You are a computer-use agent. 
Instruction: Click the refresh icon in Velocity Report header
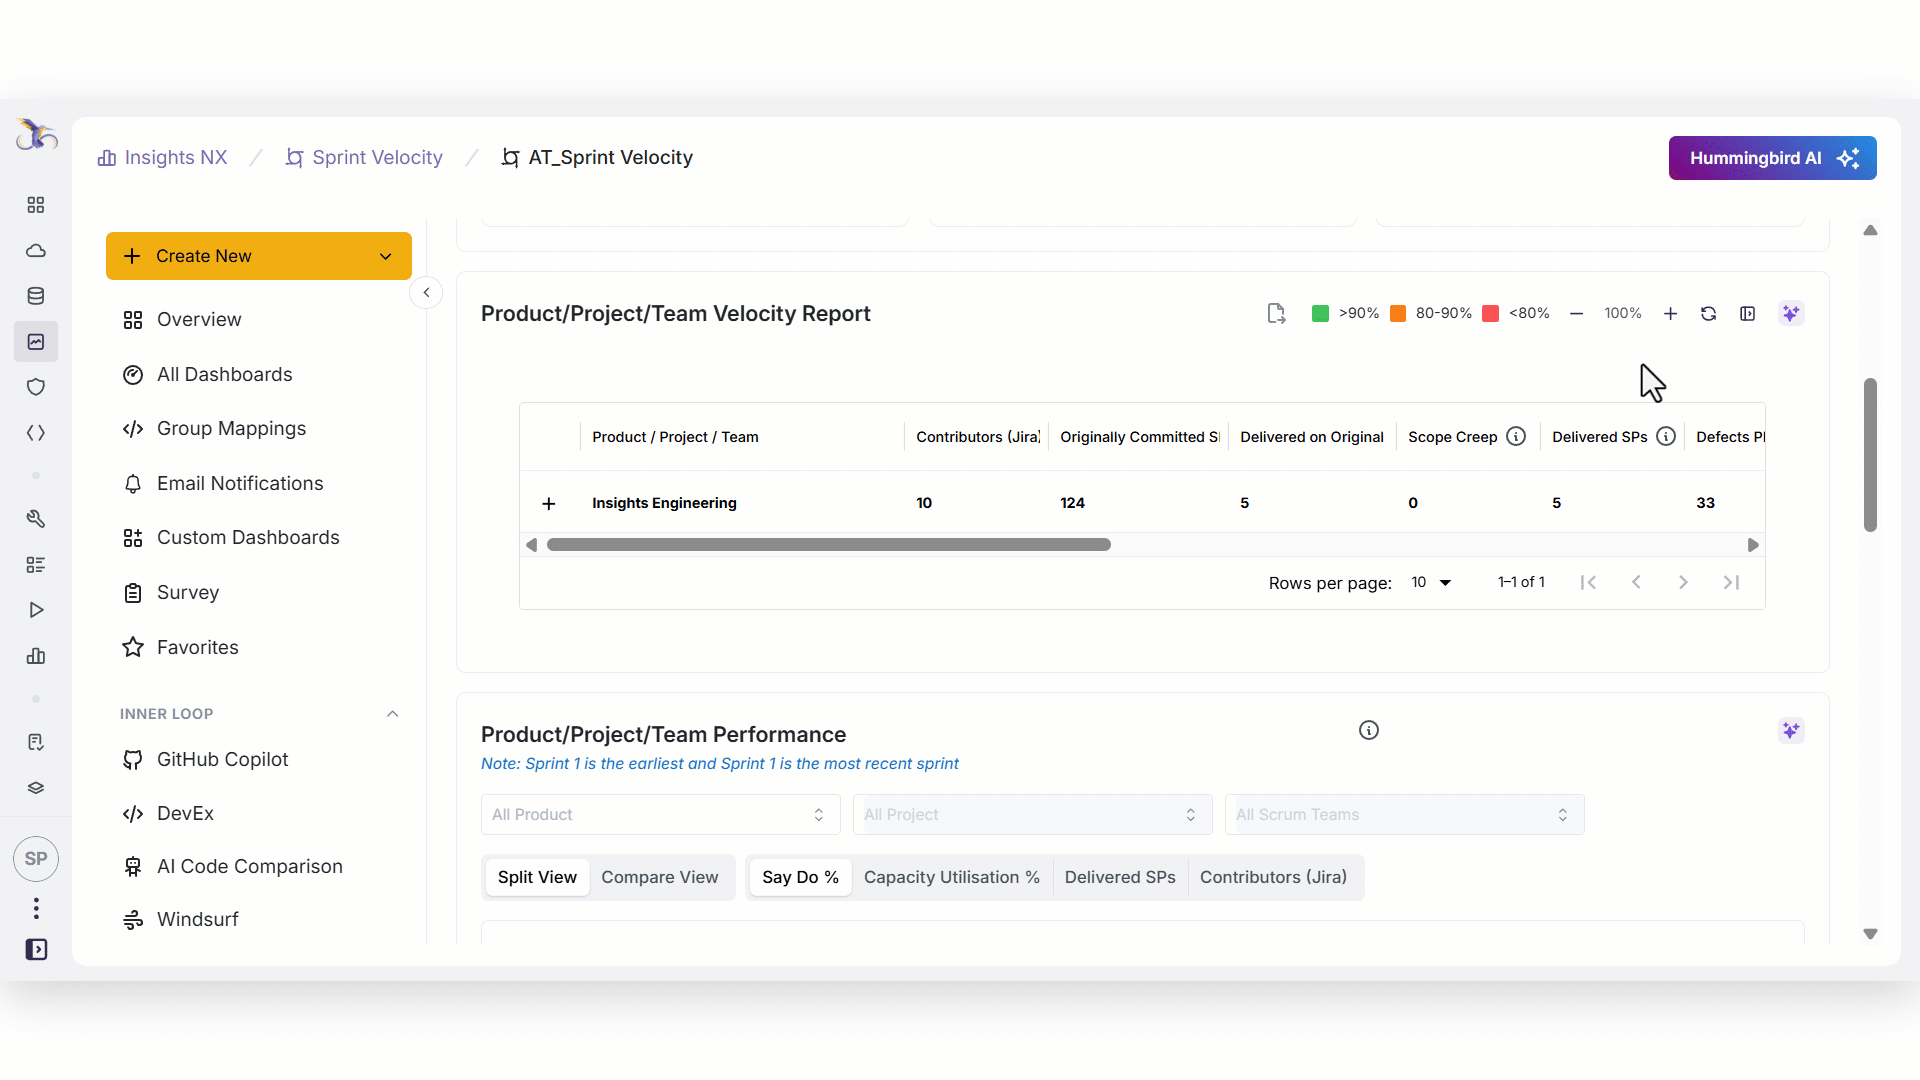point(1708,314)
